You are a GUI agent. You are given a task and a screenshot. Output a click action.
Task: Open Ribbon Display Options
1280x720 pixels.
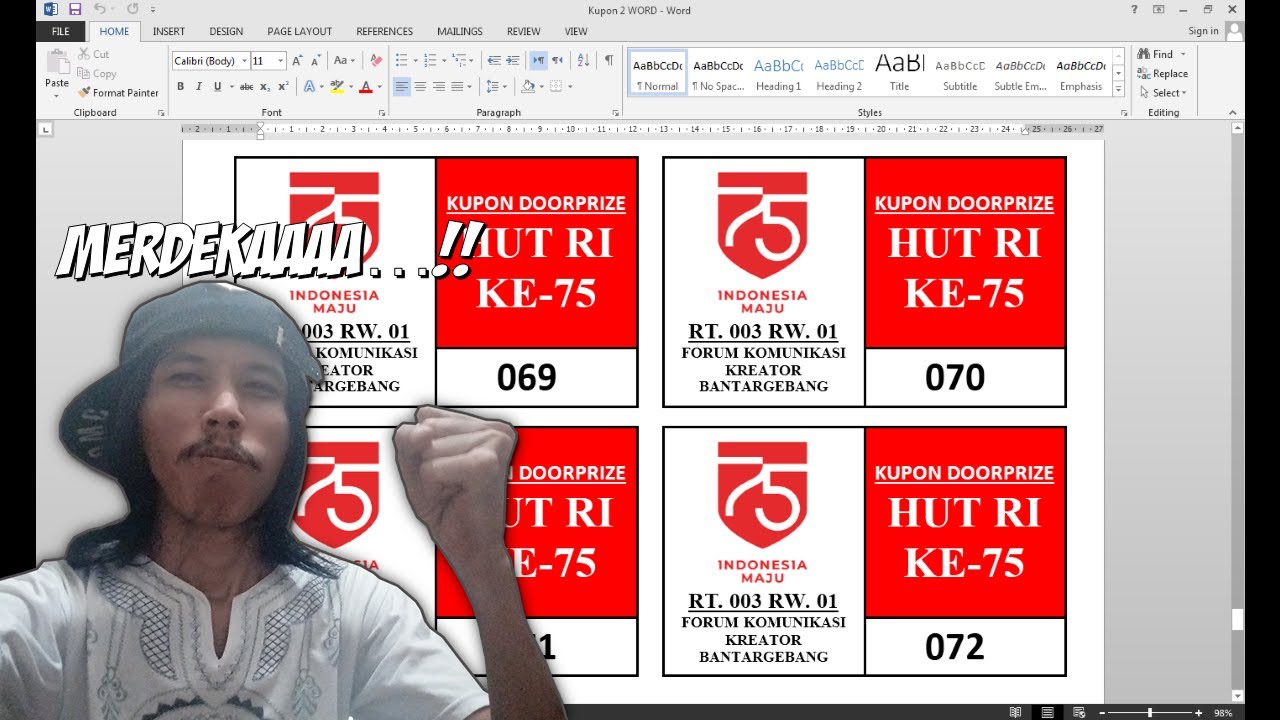[x=1158, y=10]
